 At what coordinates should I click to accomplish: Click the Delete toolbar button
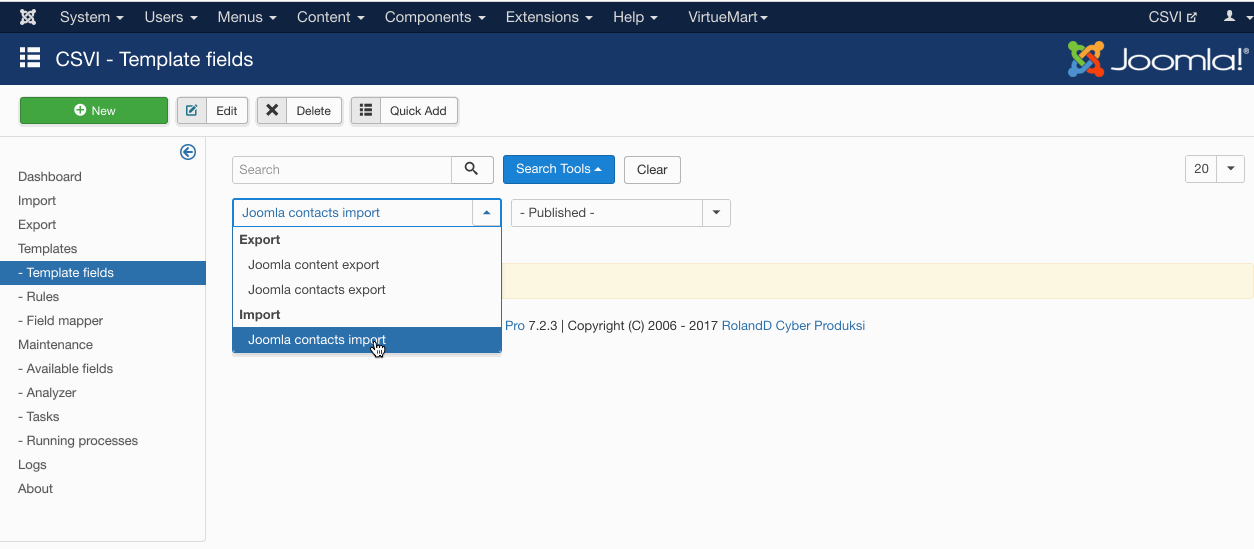(x=299, y=111)
